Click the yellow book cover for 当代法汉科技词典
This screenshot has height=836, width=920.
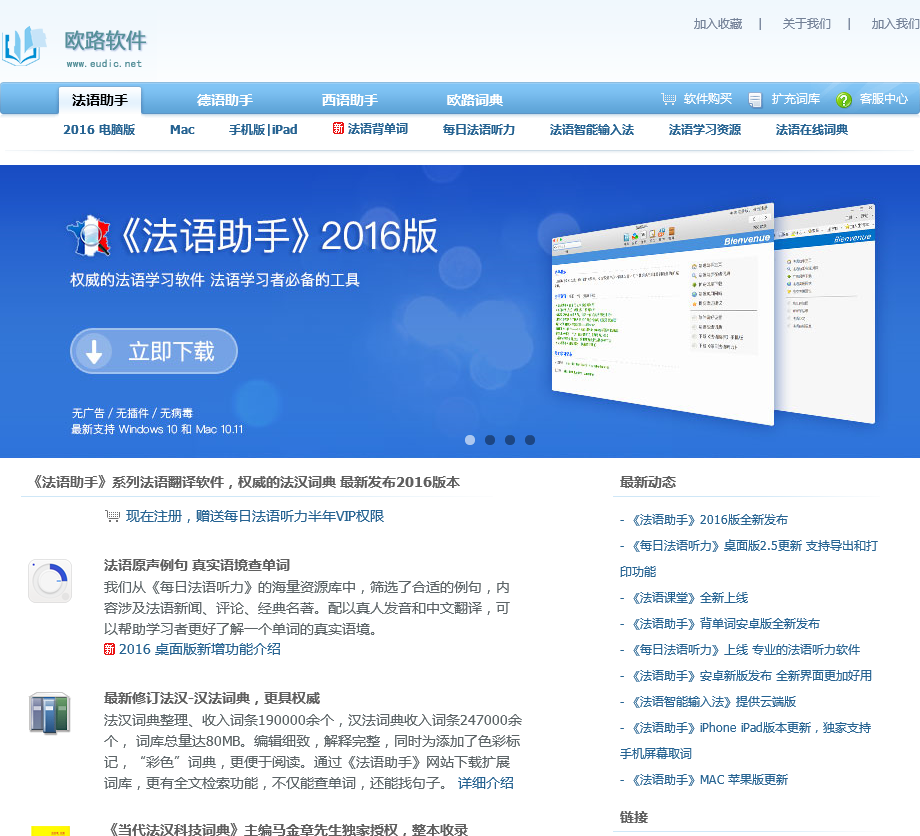coord(50,831)
